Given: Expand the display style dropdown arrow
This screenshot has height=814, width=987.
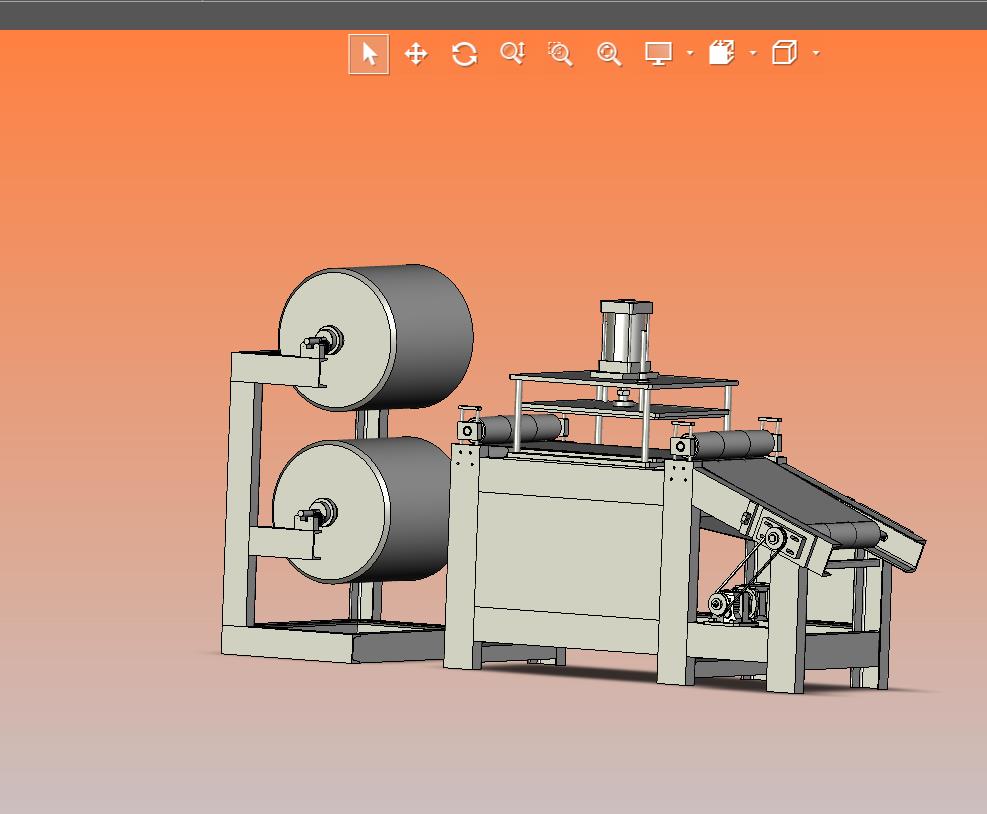Looking at the screenshot, I should point(690,54).
